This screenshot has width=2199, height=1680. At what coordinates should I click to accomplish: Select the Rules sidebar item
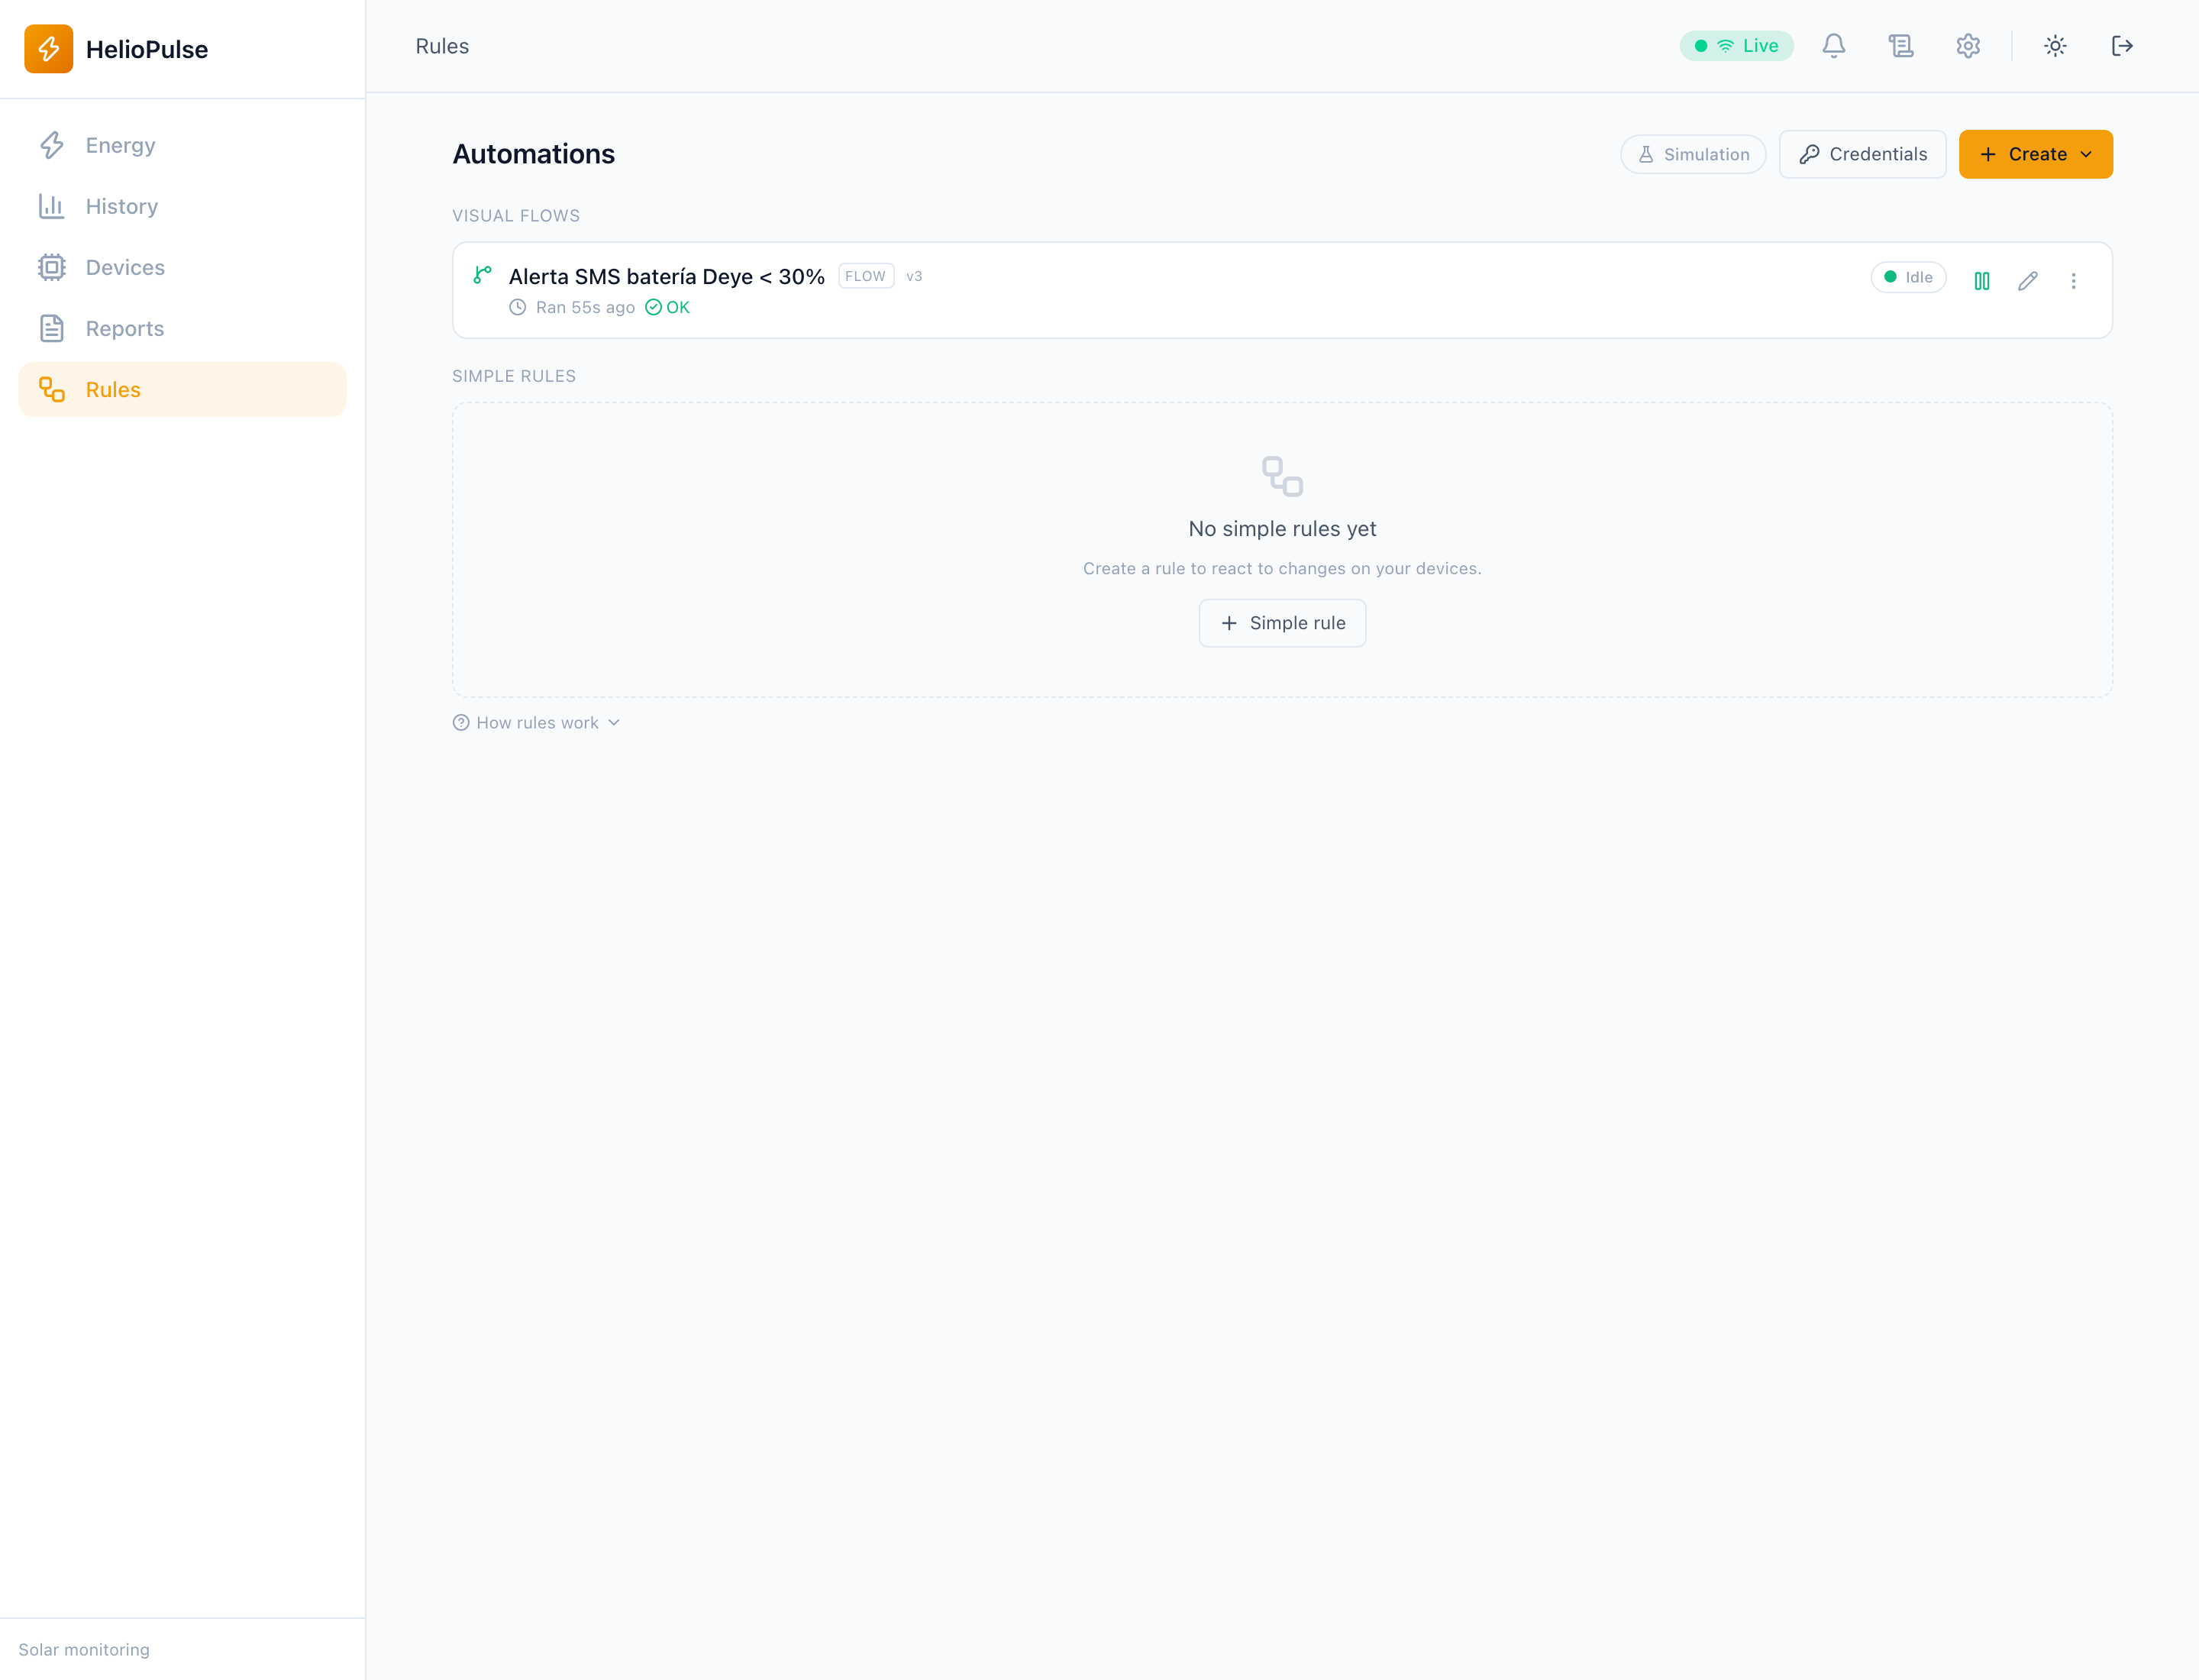point(182,389)
